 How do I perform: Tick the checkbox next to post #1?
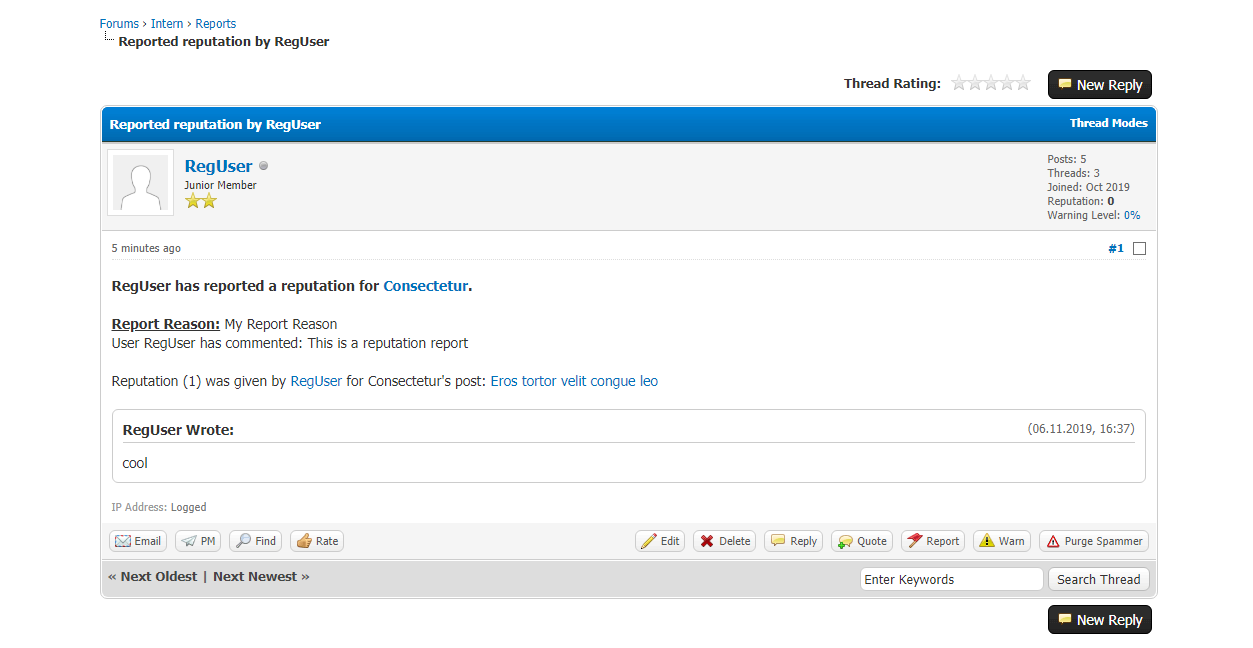point(1139,249)
